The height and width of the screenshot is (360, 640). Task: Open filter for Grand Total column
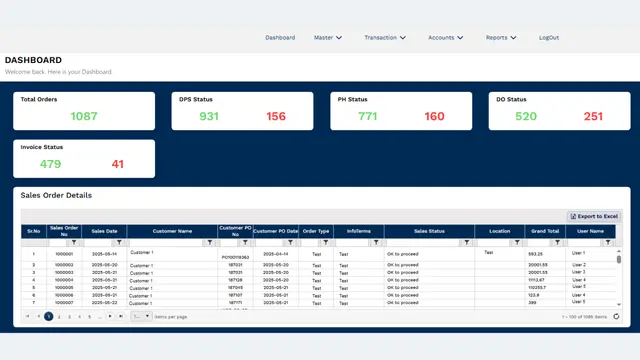[x=557, y=242]
